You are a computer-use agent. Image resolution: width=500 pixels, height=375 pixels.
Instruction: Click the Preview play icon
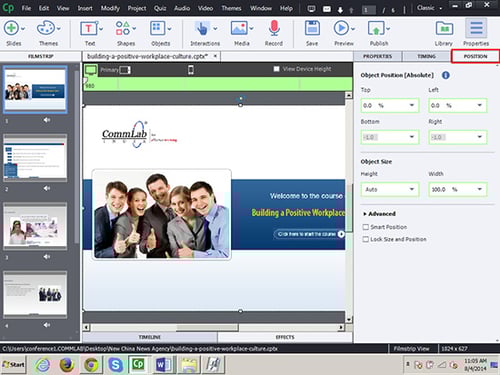click(x=341, y=28)
